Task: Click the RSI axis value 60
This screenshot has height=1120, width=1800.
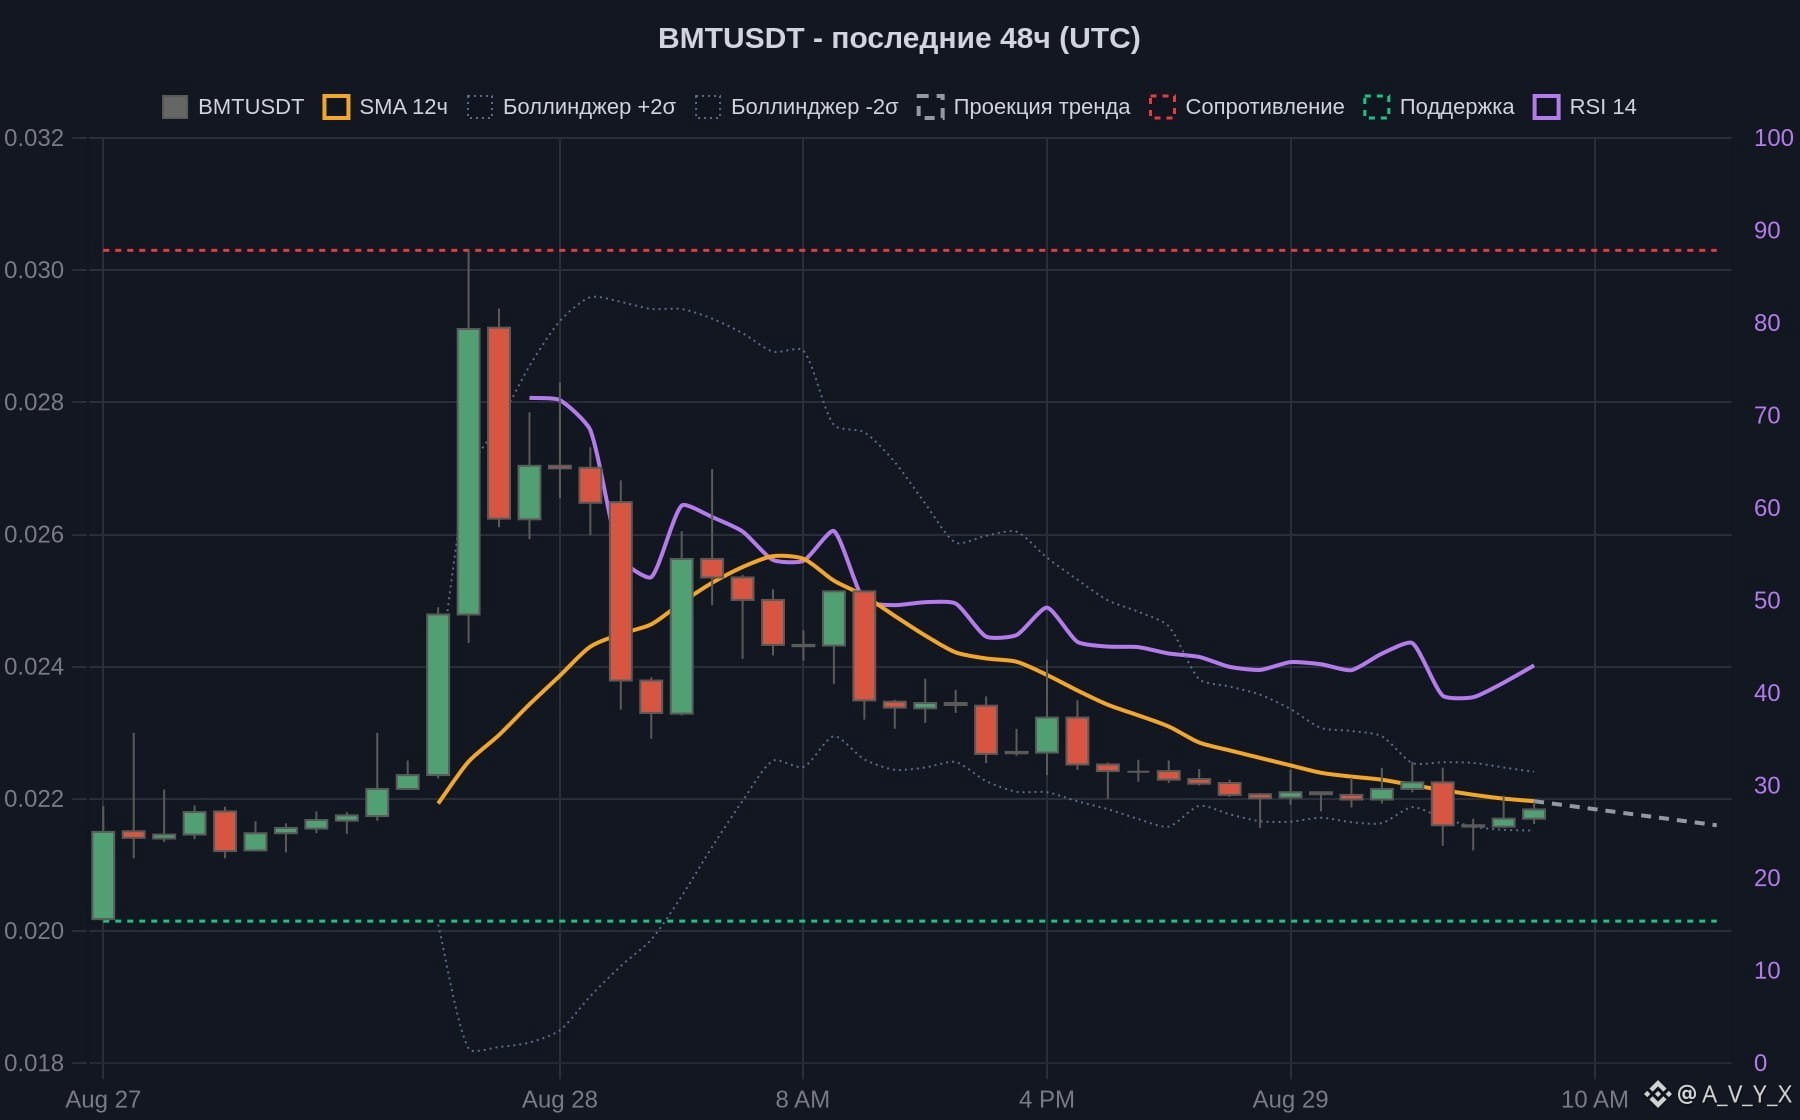Action: pyautogui.click(x=1767, y=508)
